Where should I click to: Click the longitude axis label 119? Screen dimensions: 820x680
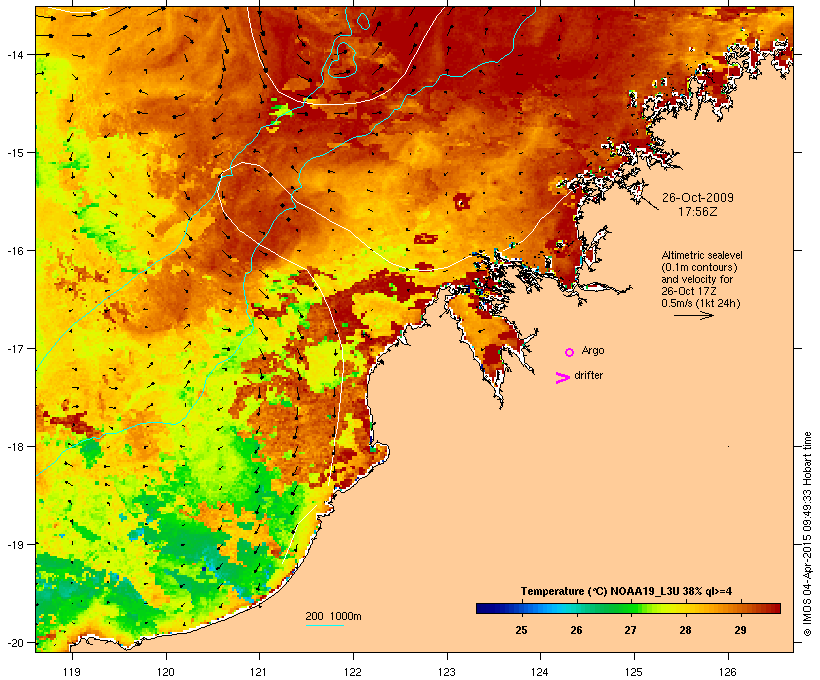pyautogui.click(x=72, y=672)
